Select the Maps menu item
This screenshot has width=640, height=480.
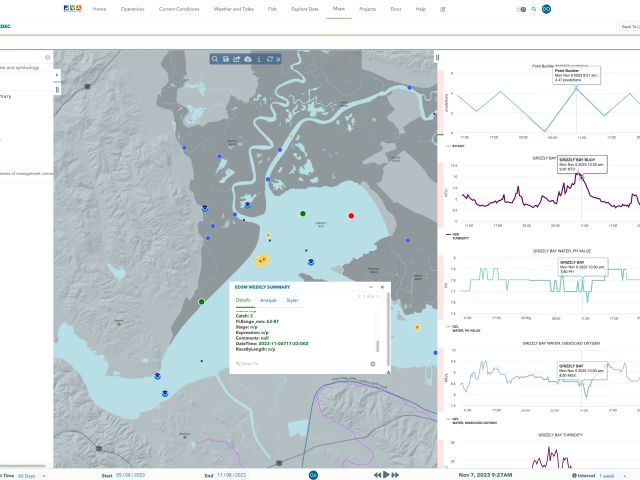(x=339, y=9)
